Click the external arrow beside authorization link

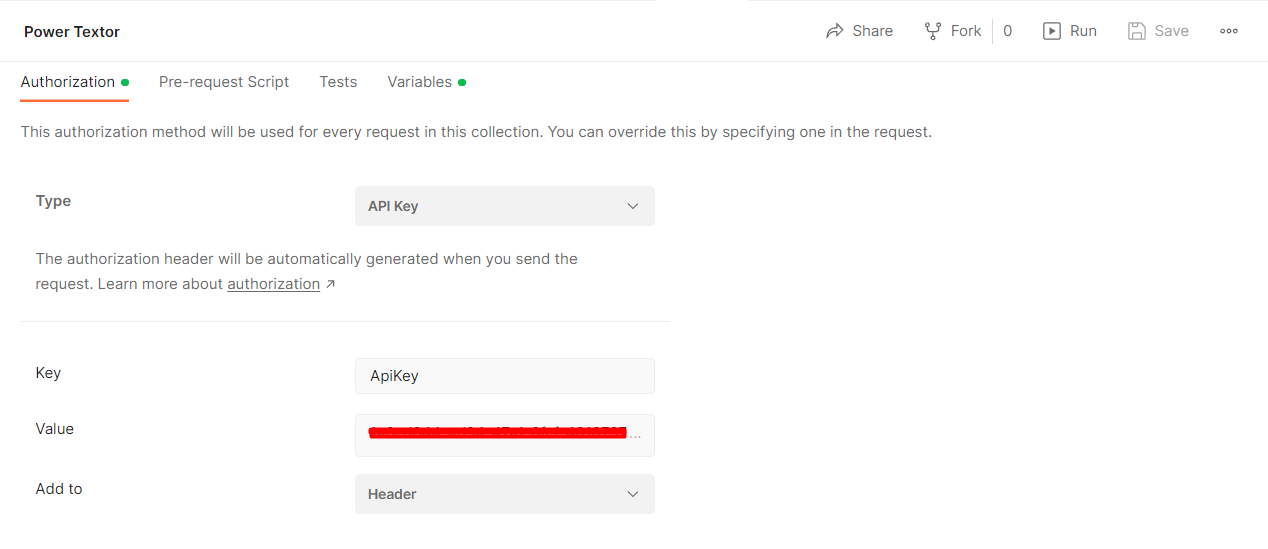coord(331,285)
